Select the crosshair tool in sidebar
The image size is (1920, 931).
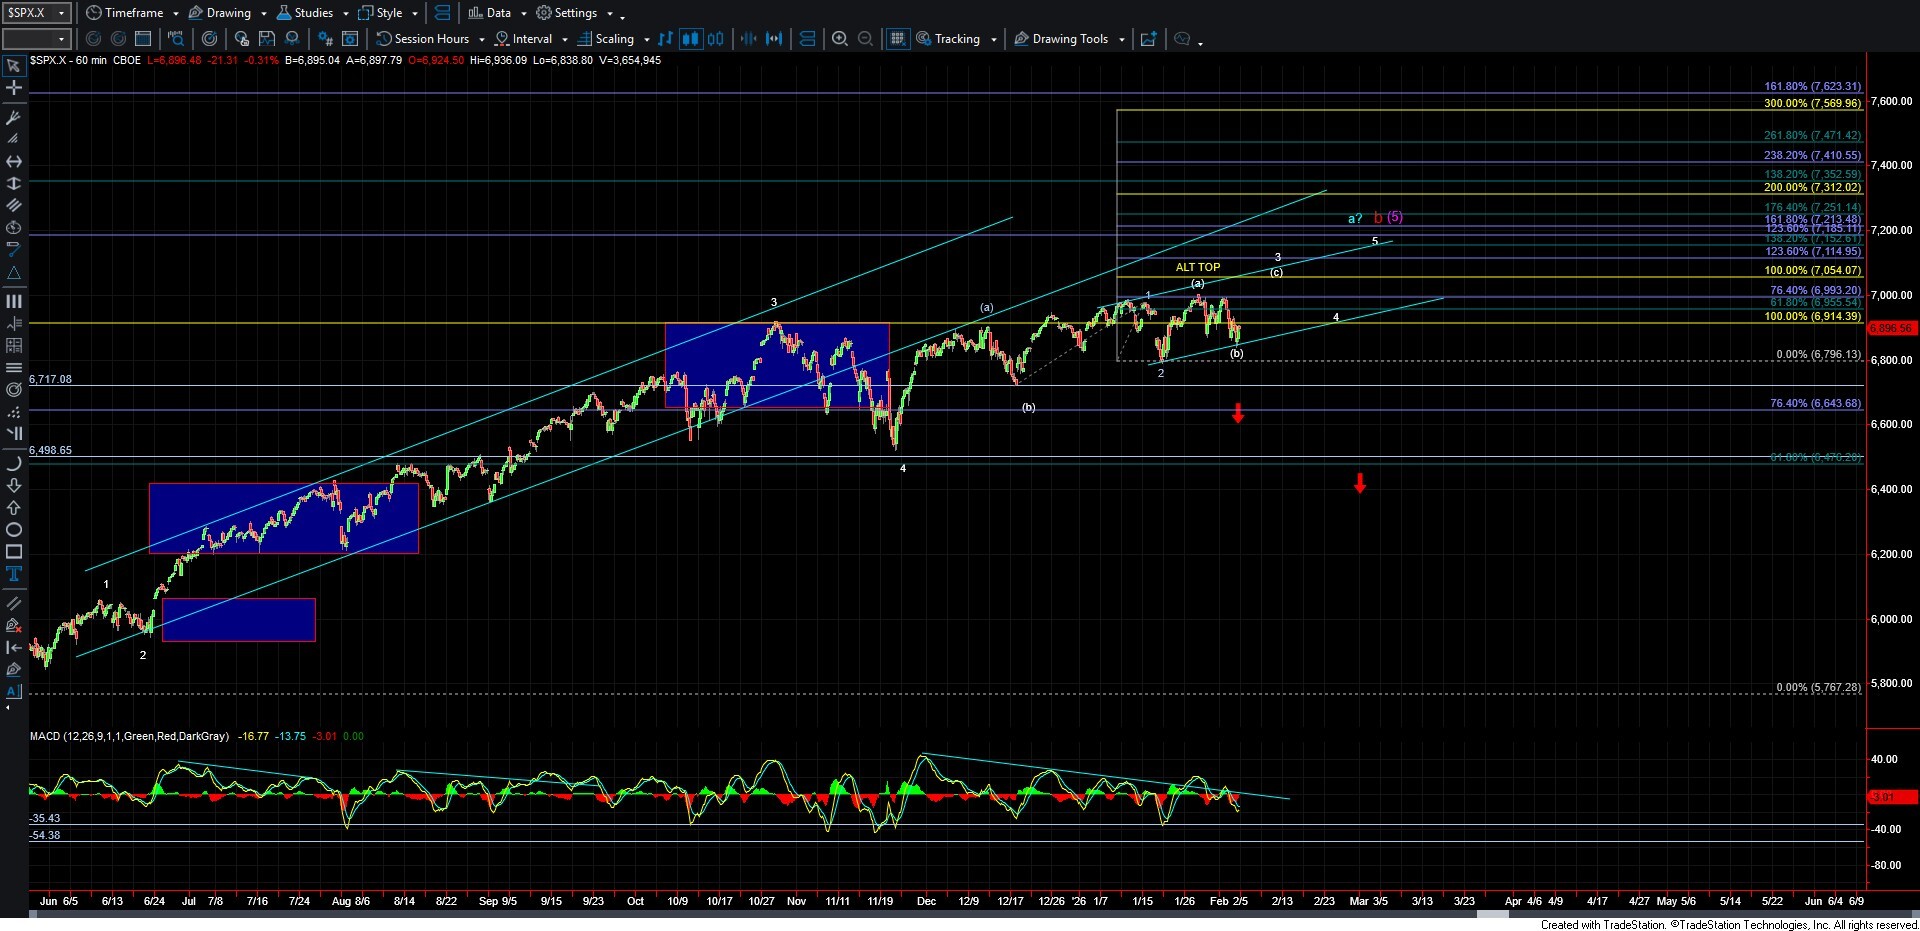(x=14, y=88)
